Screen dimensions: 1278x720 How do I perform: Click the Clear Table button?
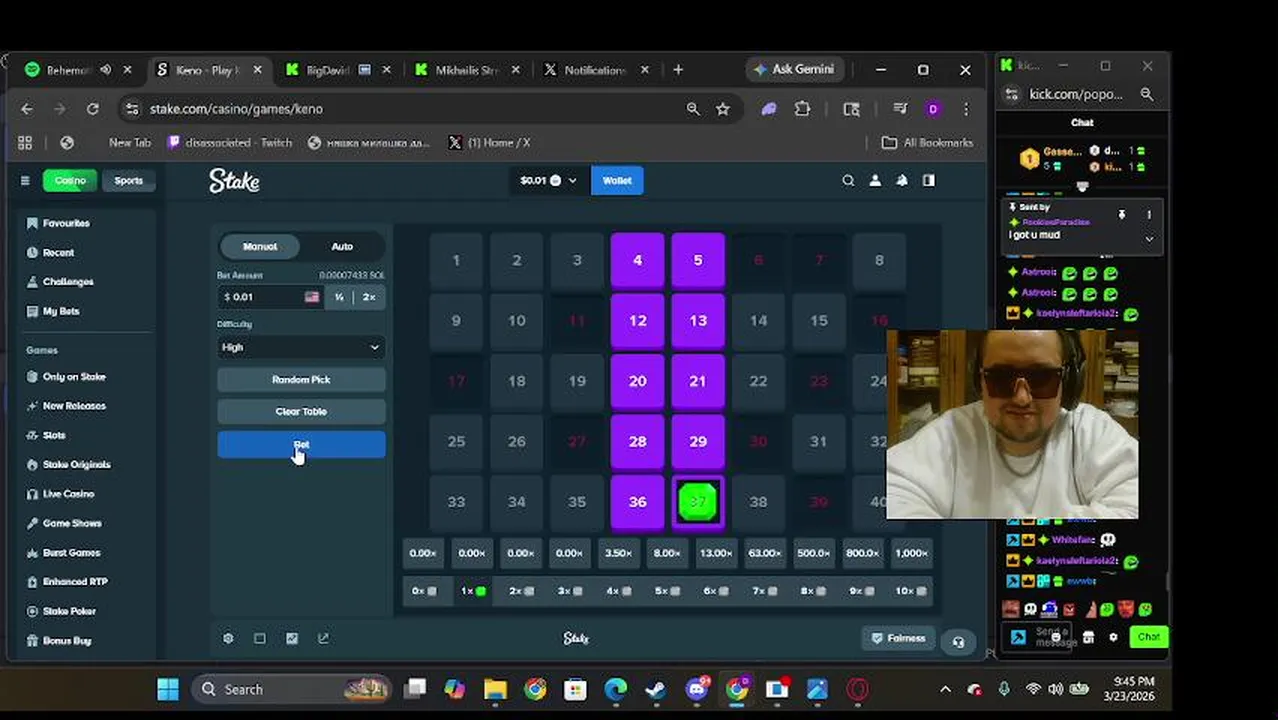(x=301, y=411)
